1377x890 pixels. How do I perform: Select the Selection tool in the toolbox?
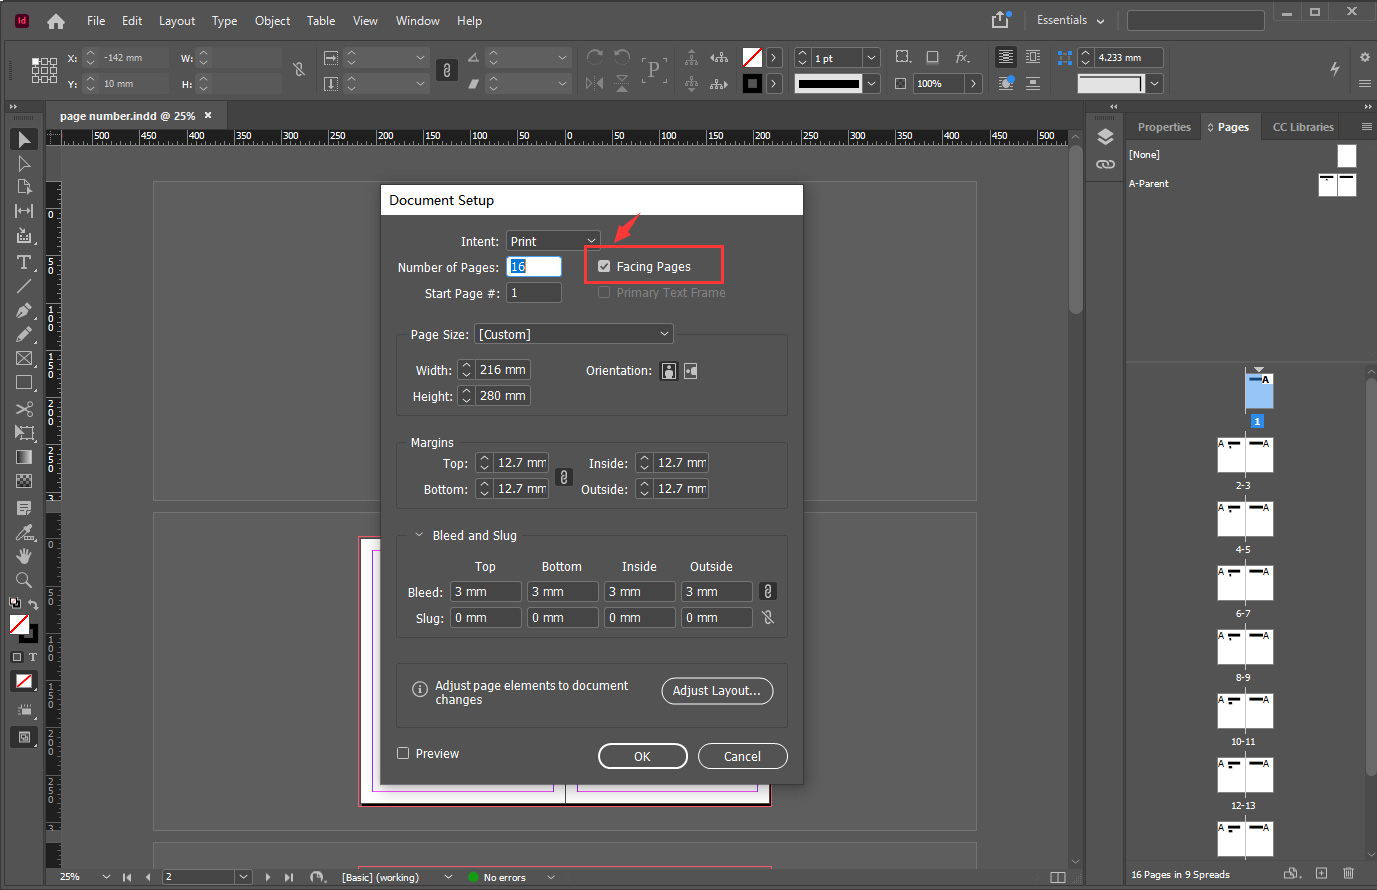click(24, 139)
